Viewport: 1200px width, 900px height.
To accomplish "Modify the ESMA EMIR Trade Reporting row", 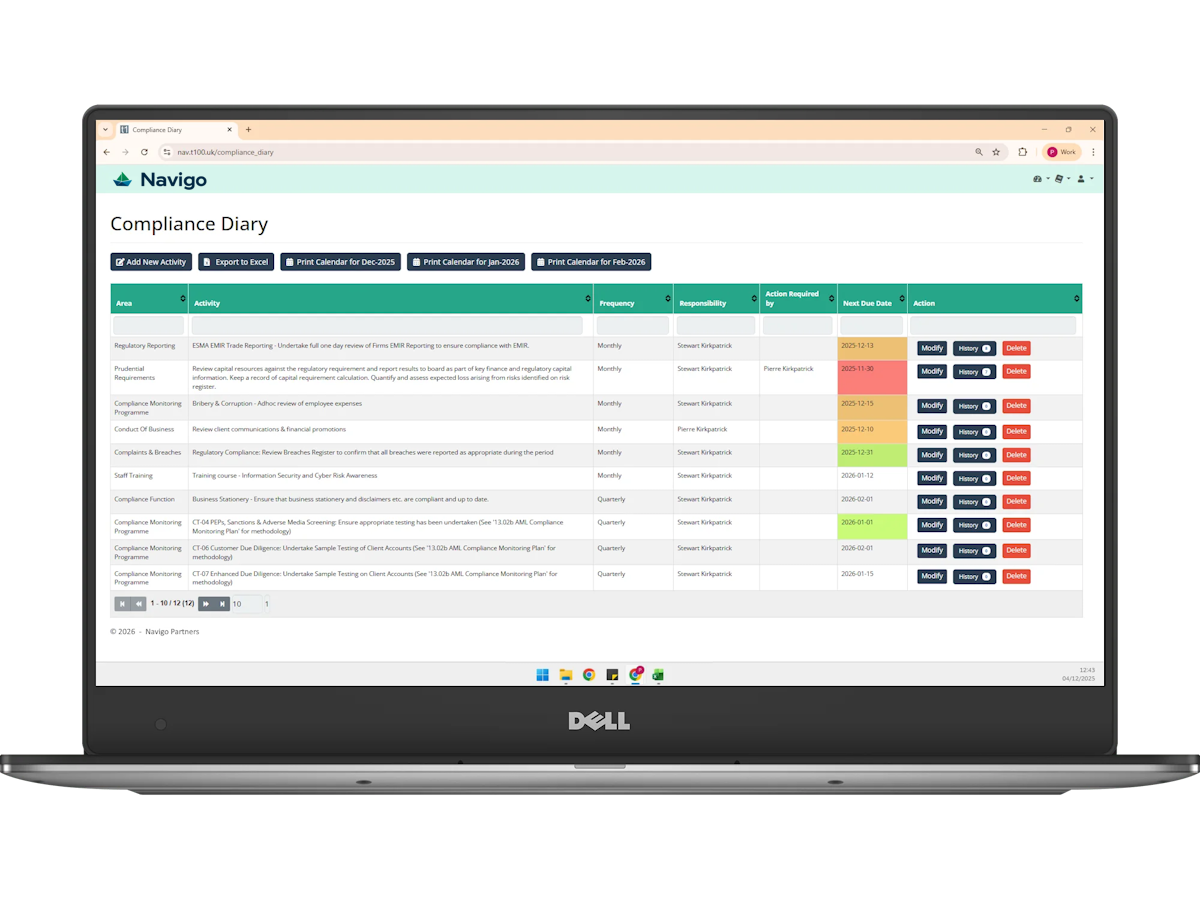I will (932, 348).
